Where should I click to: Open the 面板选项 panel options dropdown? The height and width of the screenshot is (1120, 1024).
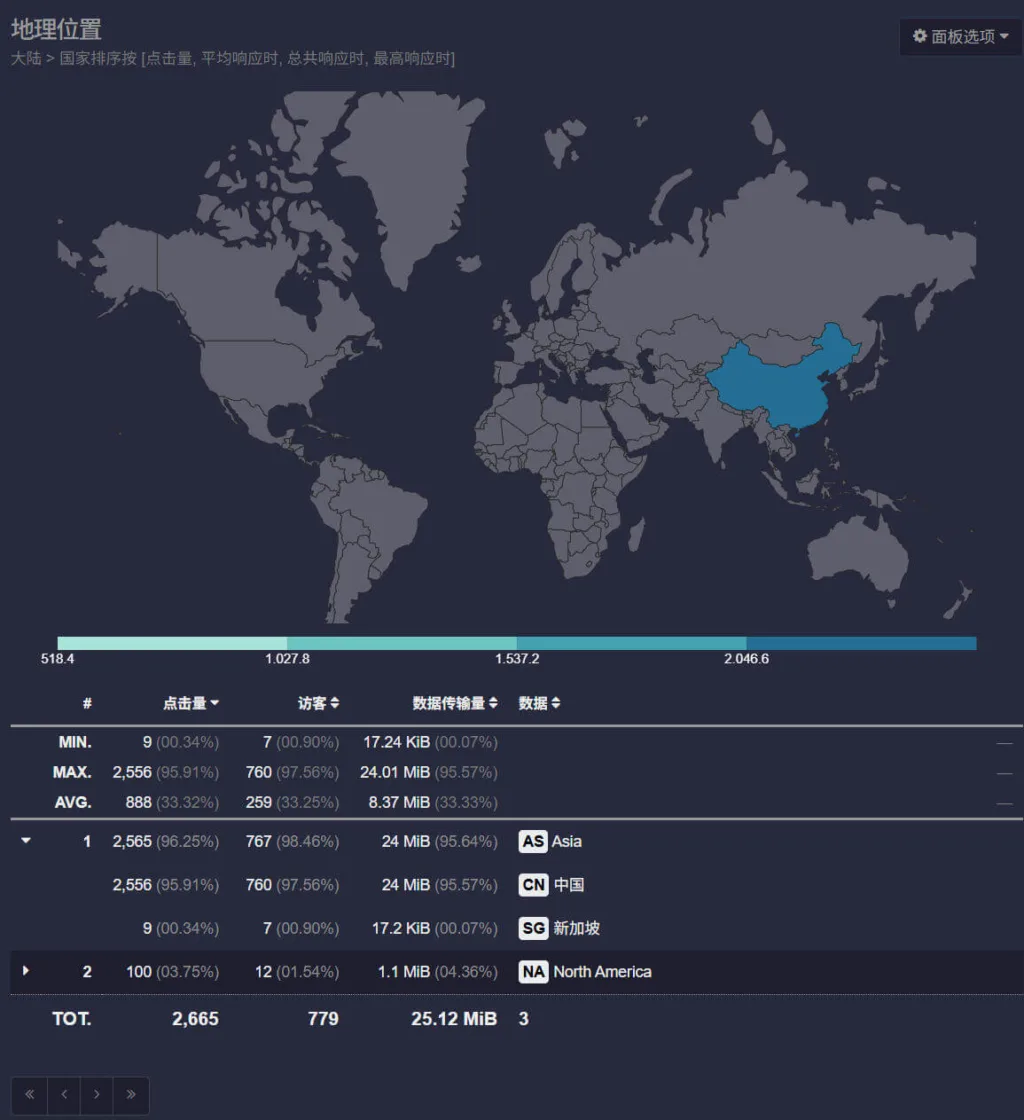pyautogui.click(x=960, y=37)
